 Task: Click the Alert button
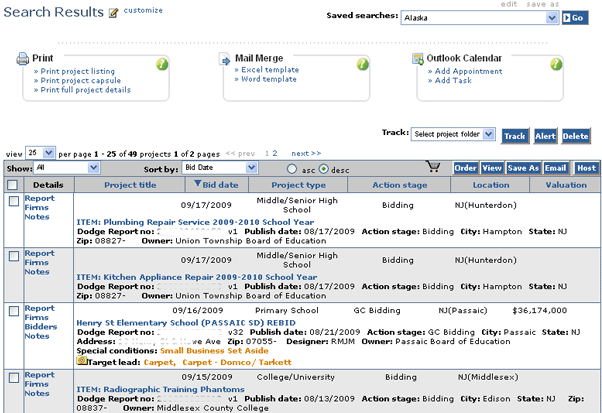tap(545, 136)
